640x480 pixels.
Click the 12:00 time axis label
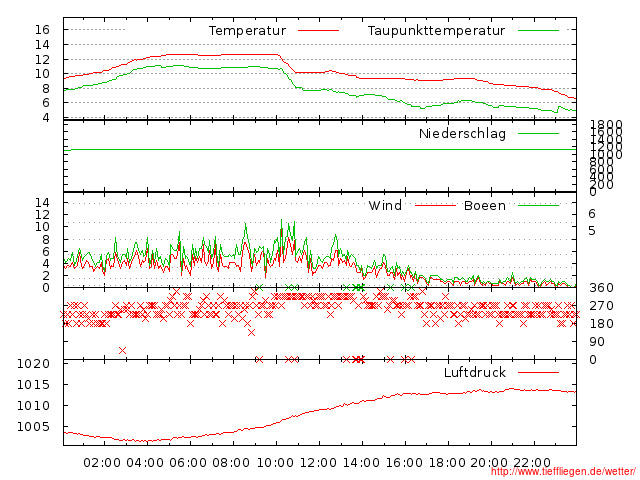[x=318, y=463]
